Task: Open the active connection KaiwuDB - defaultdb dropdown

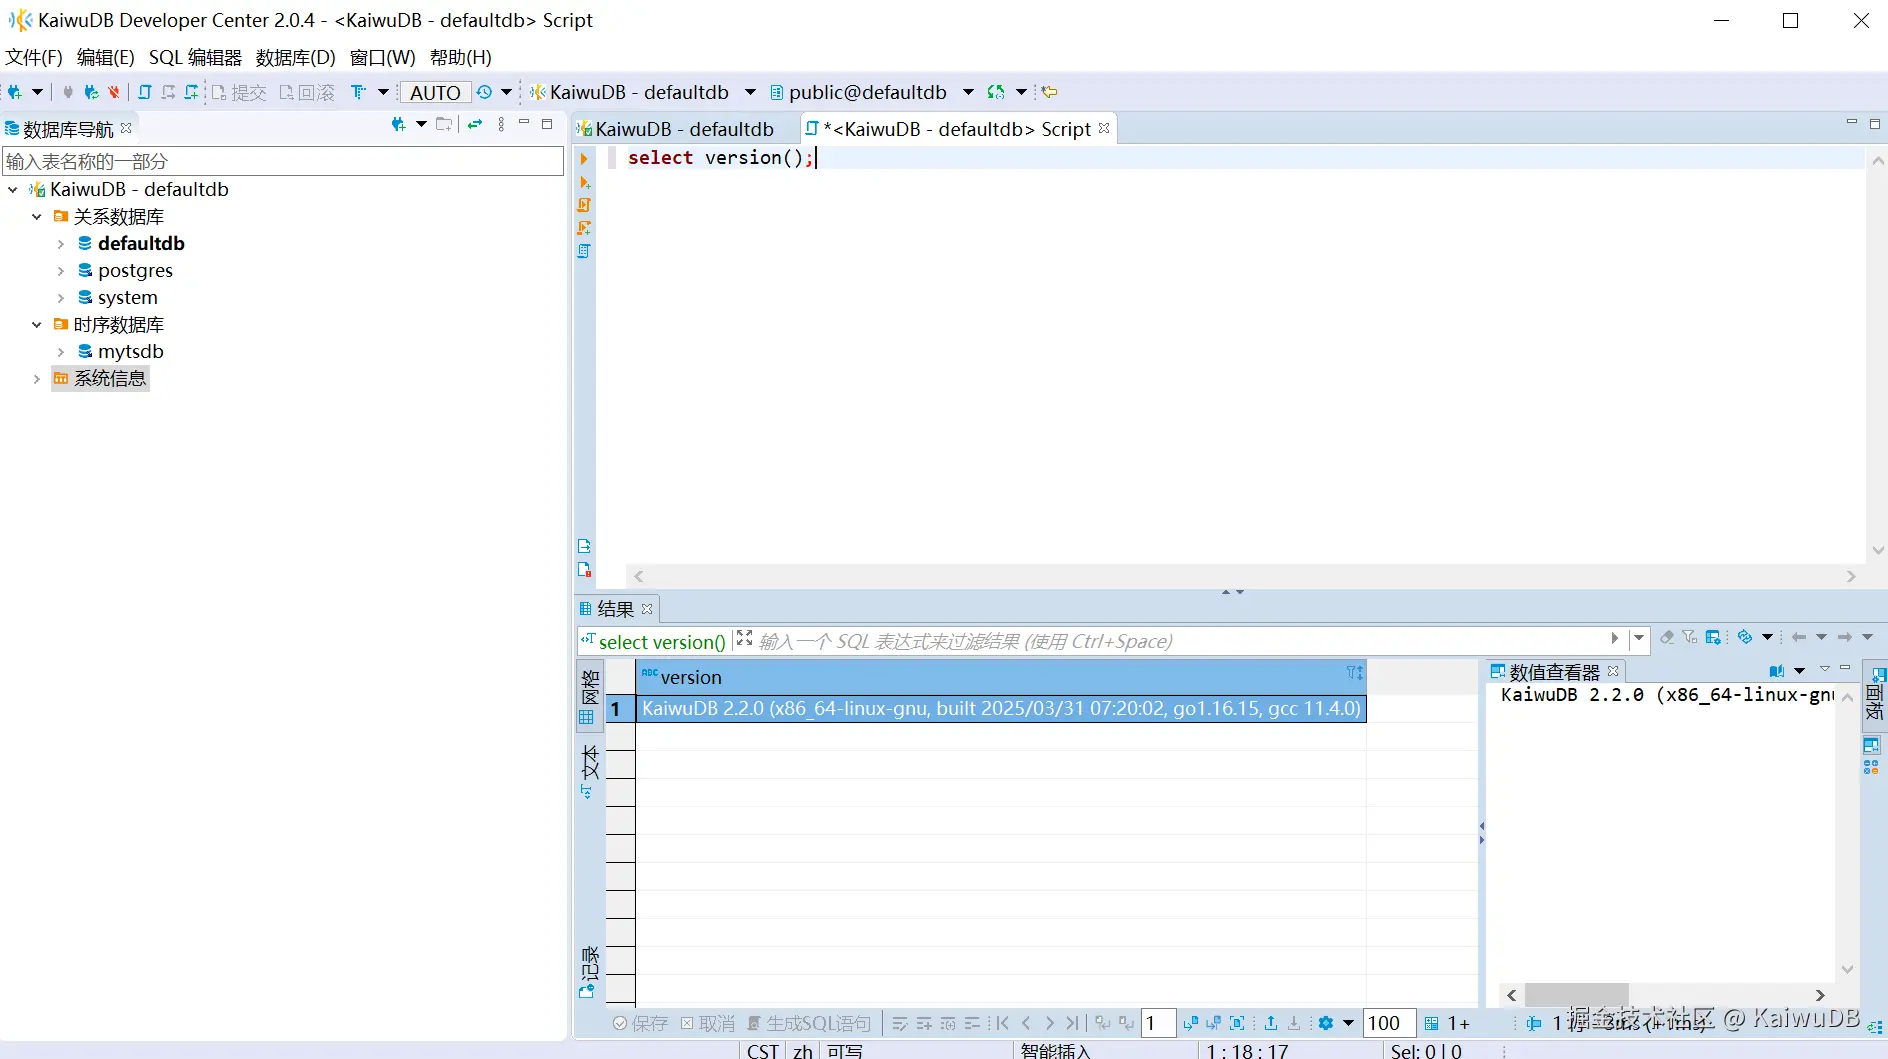Action: [x=750, y=92]
